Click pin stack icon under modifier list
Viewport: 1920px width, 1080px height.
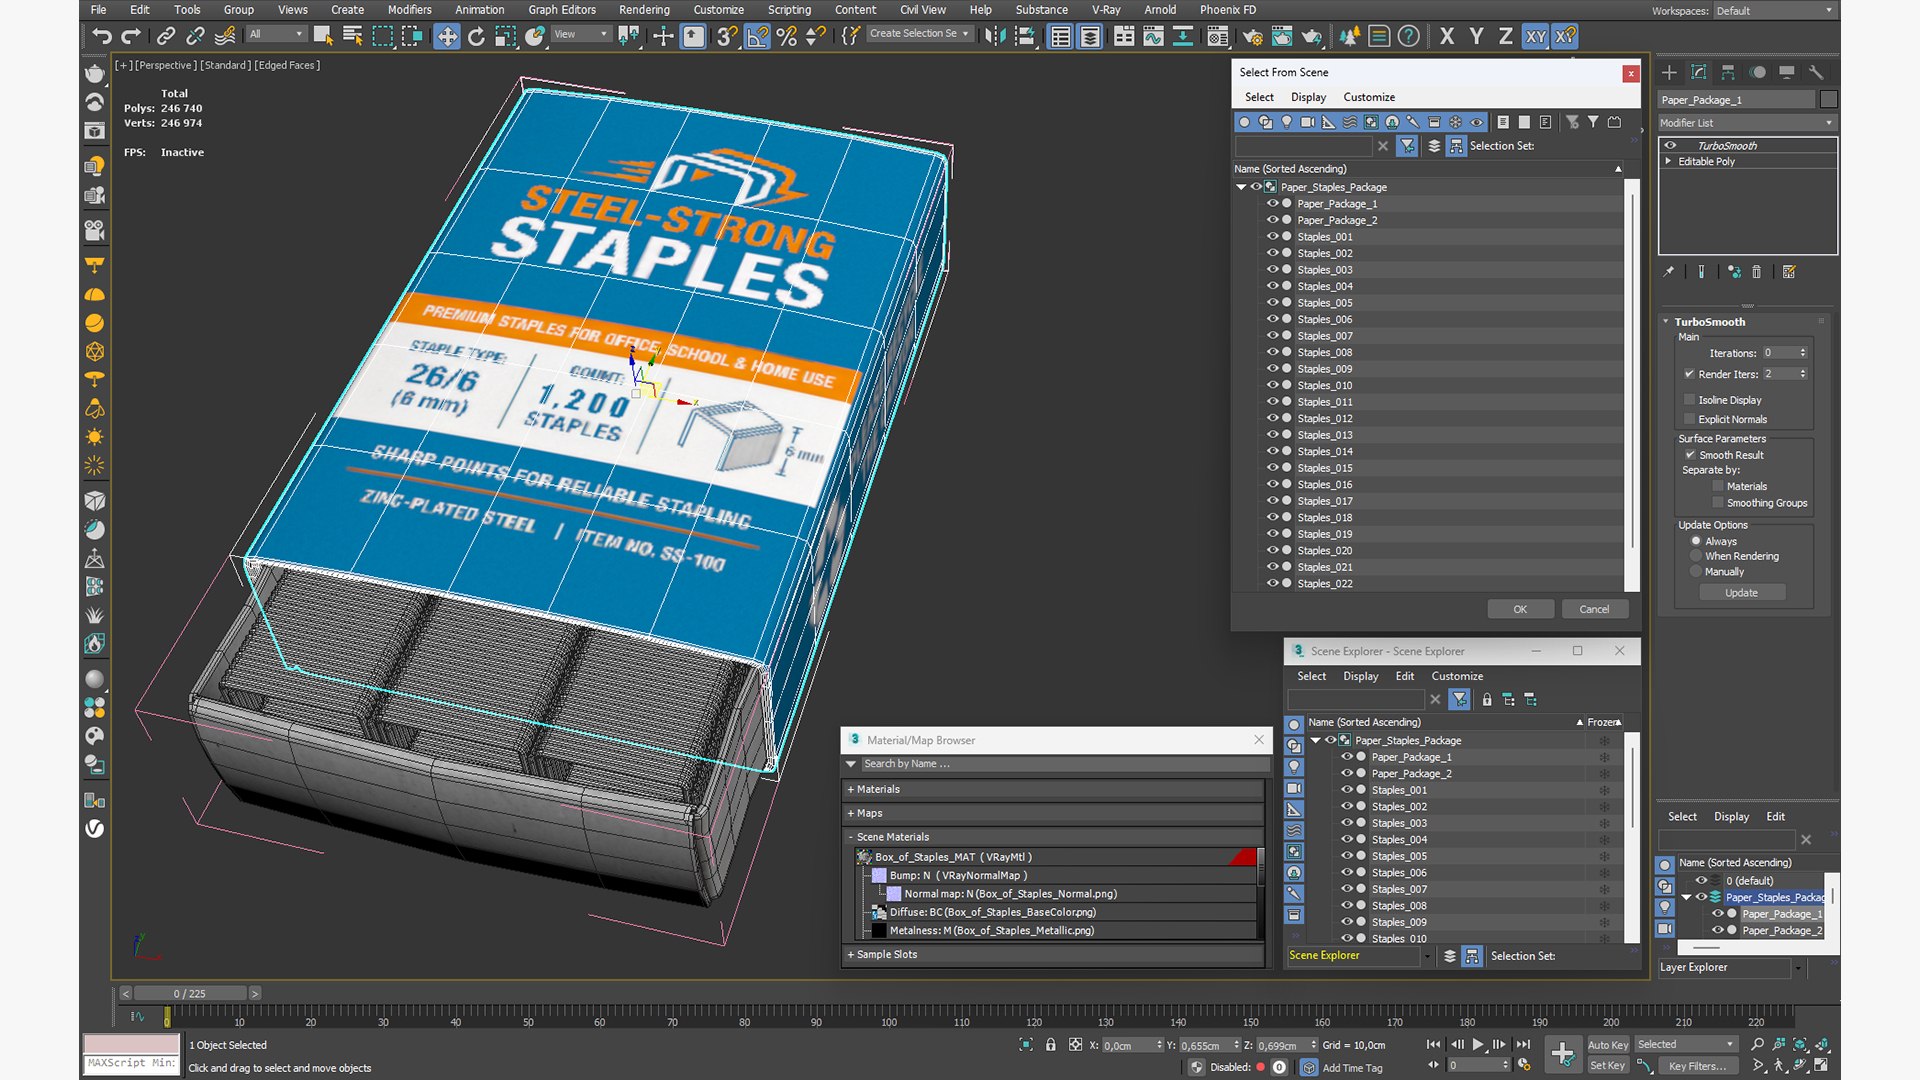pos(1668,272)
